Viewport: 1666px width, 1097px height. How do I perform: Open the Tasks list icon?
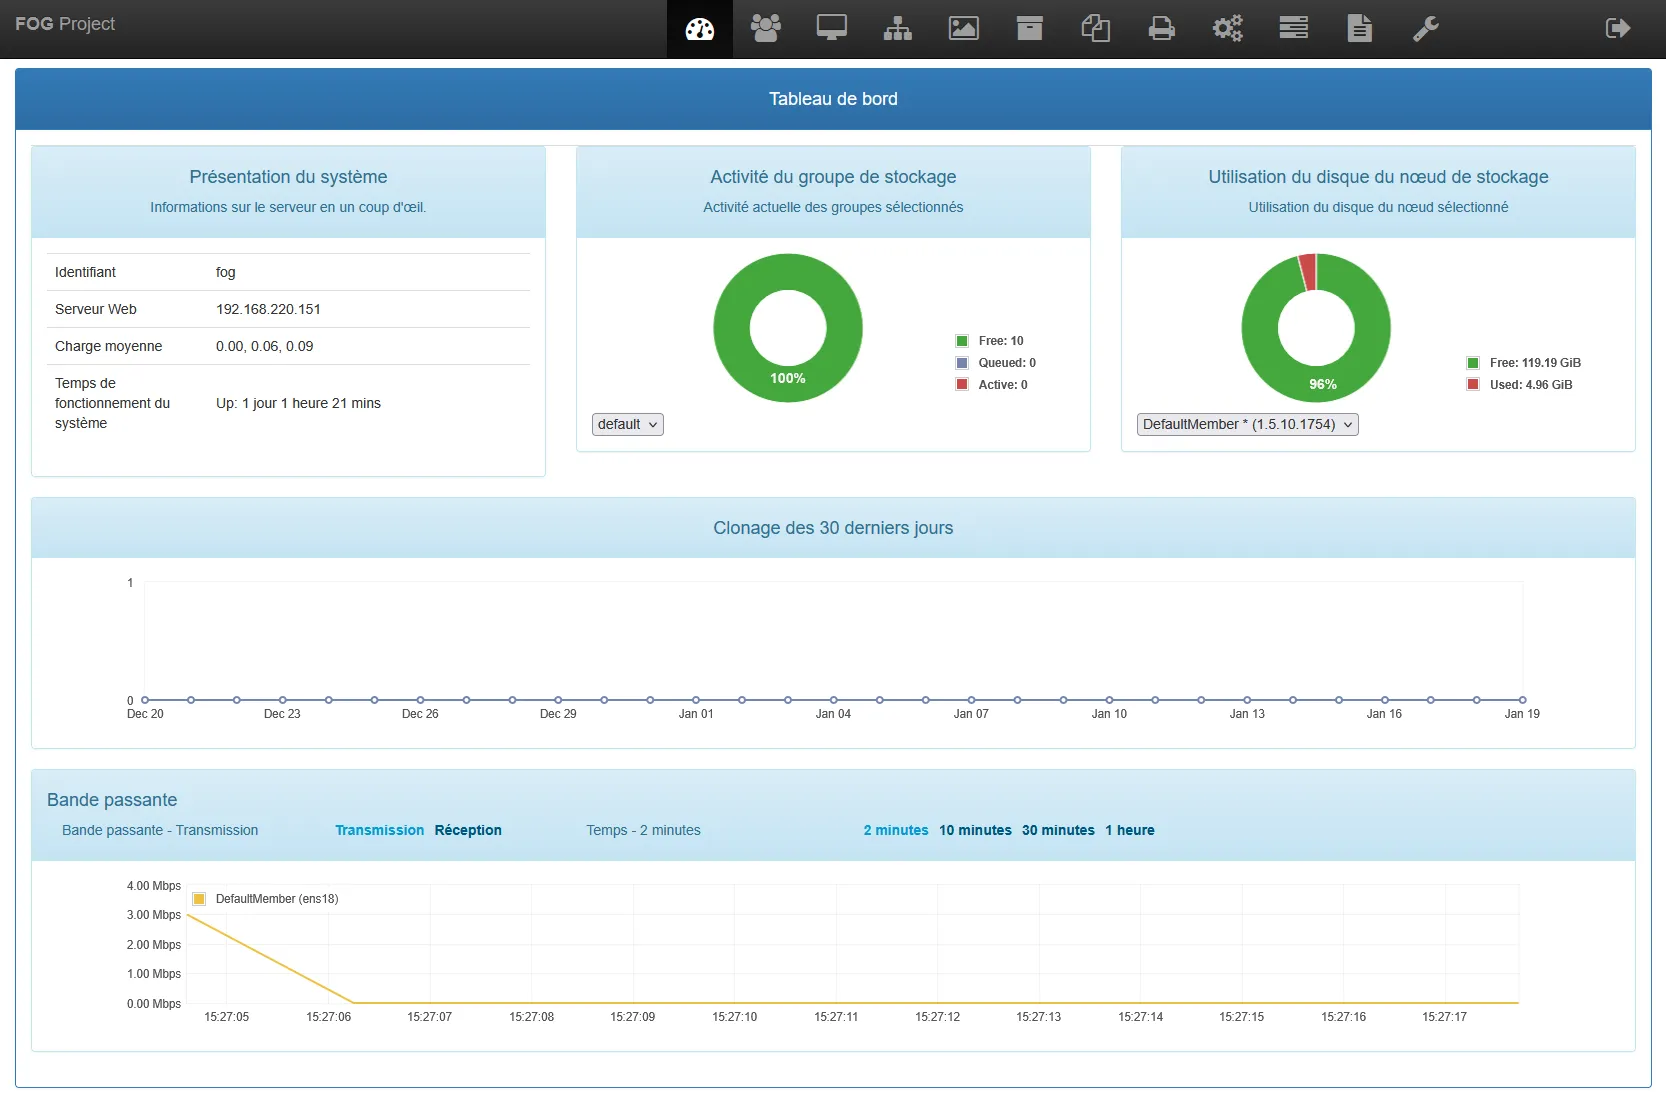click(x=1293, y=28)
